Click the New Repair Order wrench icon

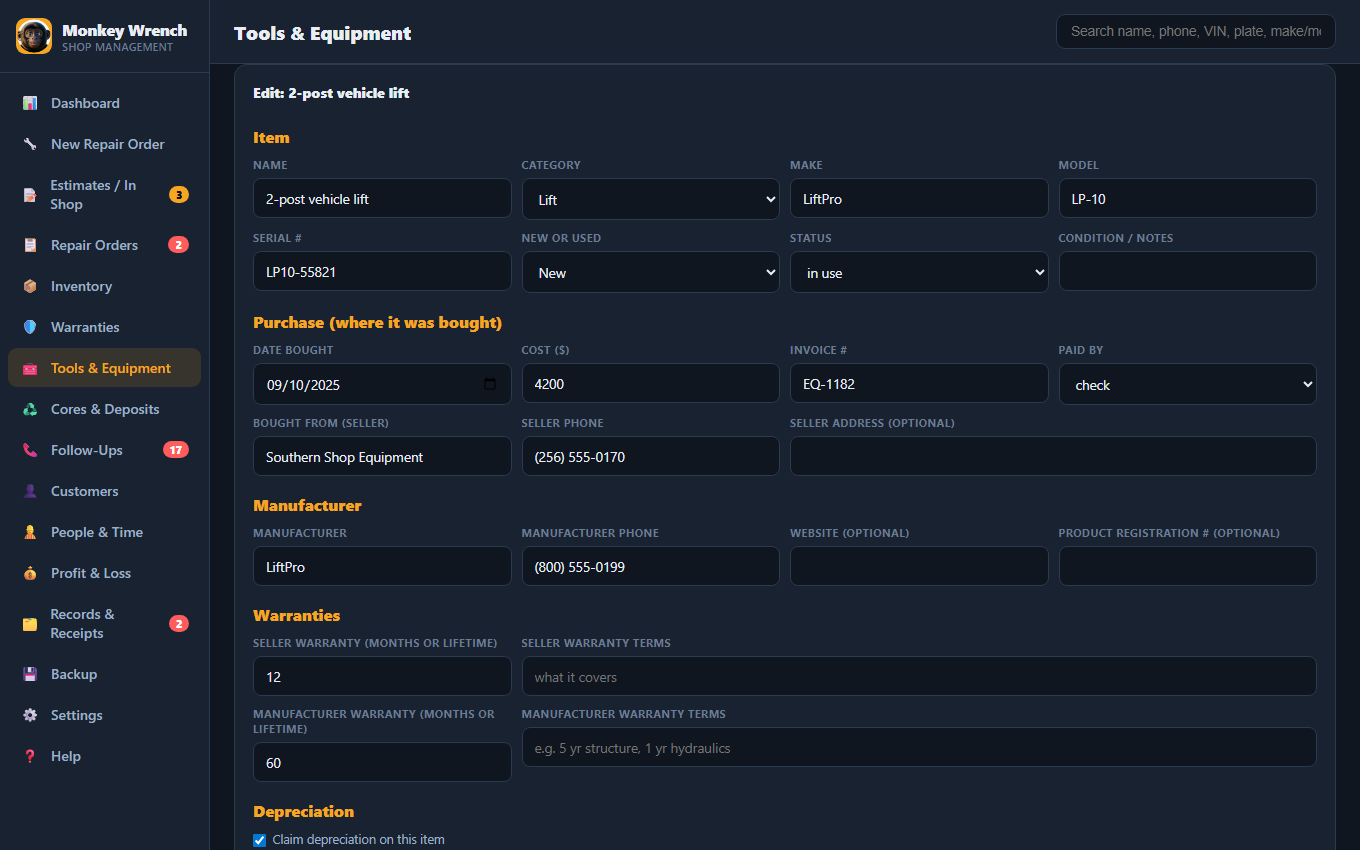(30, 144)
